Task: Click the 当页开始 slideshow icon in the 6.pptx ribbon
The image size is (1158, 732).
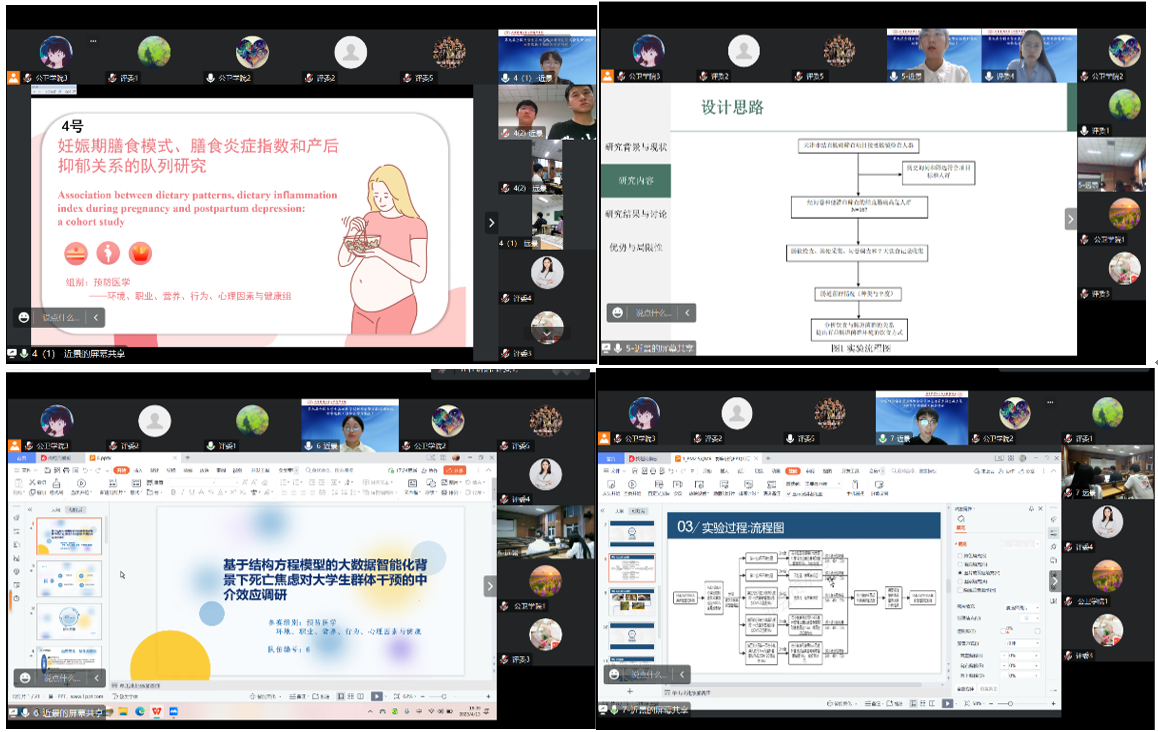Action: coord(81,485)
